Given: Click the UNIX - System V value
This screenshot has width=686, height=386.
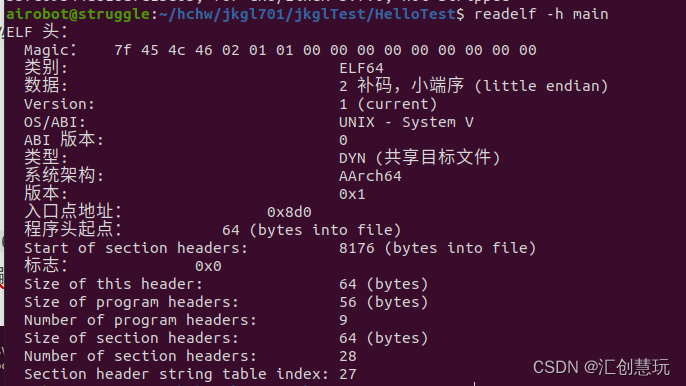Looking at the screenshot, I should (406, 122).
